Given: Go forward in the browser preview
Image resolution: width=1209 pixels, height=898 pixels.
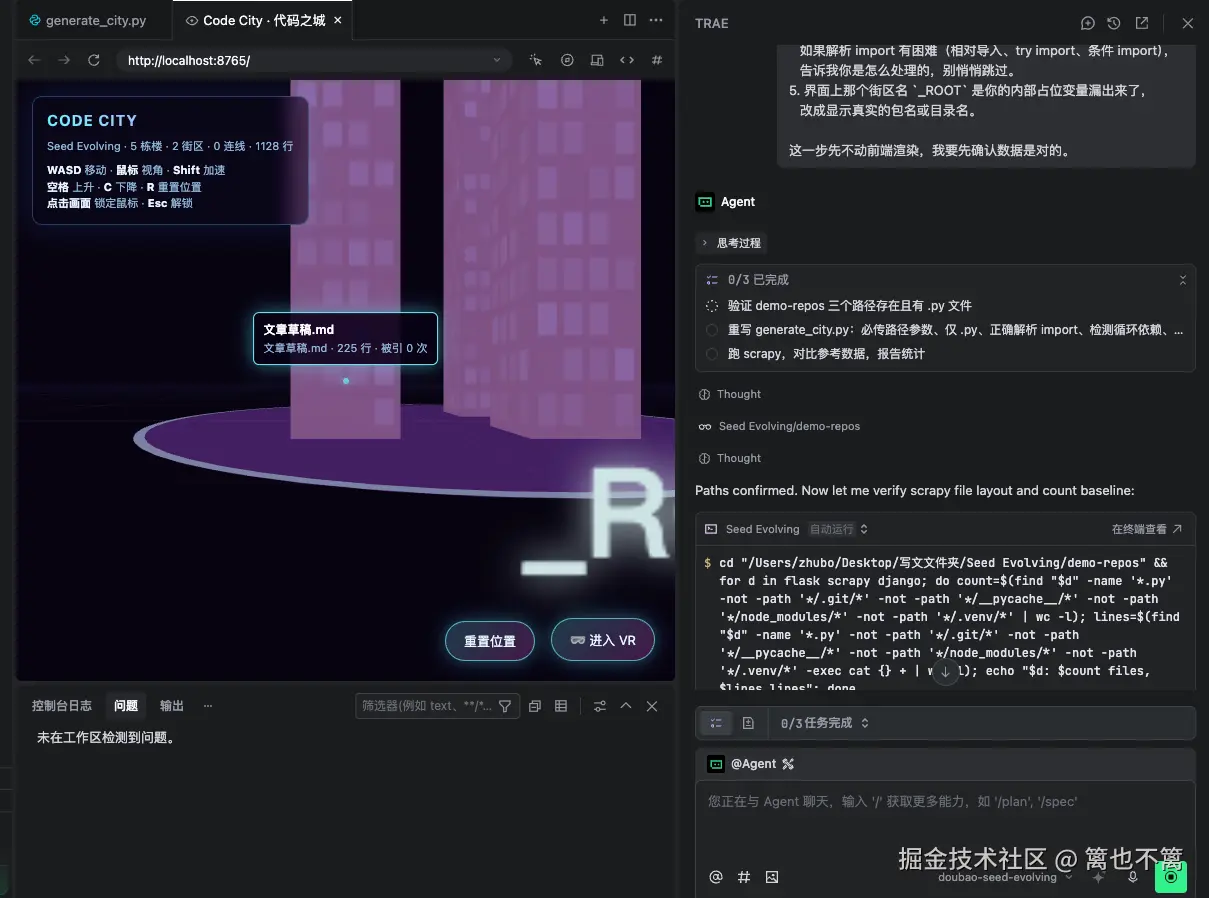Looking at the screenshot, I should tap(64, 60).
